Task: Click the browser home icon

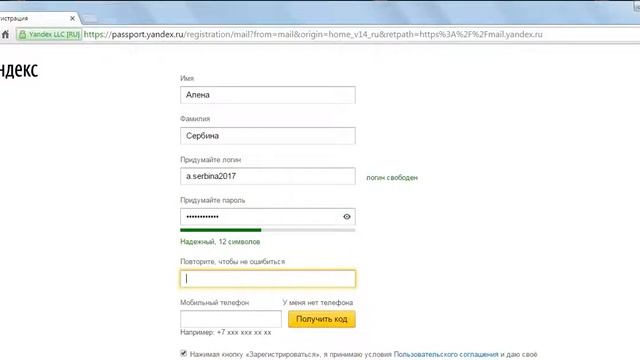Action: point(5,35)
